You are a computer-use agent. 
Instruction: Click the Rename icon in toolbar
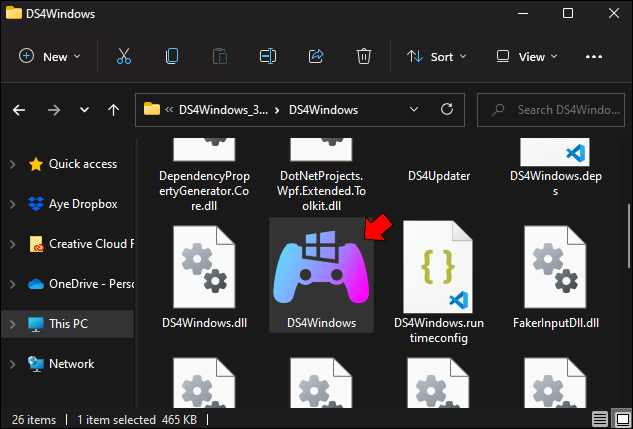pyautogui.click(x=268, y=56)
